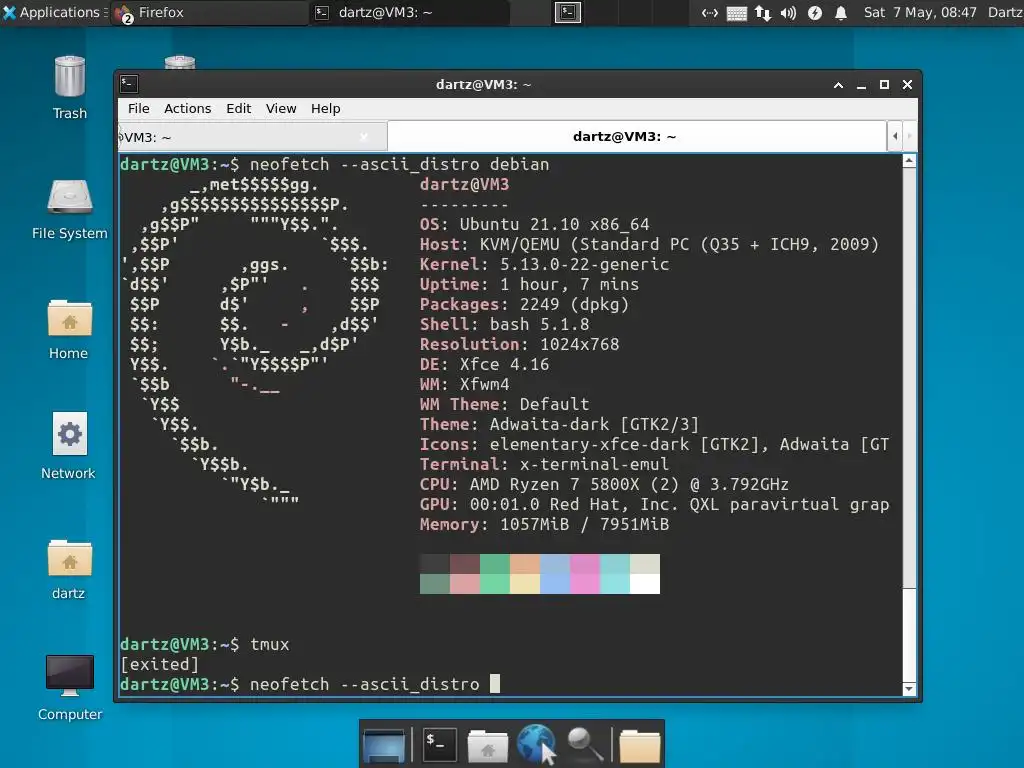Maximize the terminal window
This screenshot has width=1024, height=768.
pyautogui.click(x=884, y=85)
